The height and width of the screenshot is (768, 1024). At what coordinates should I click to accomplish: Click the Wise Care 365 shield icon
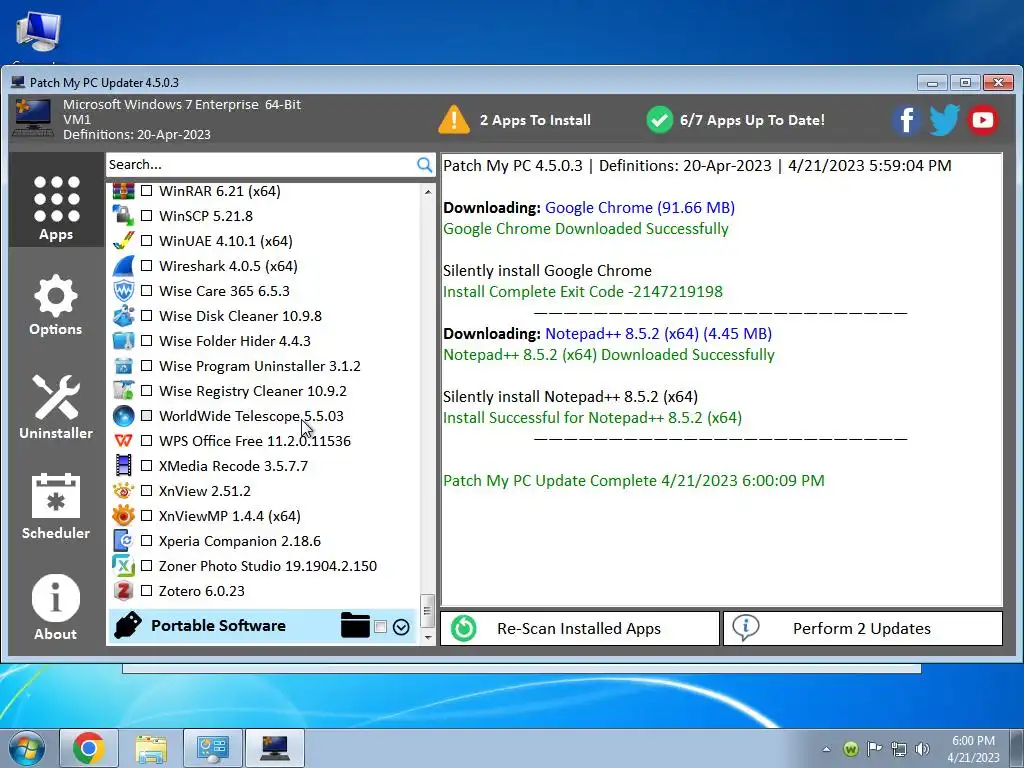coord(123,291)
